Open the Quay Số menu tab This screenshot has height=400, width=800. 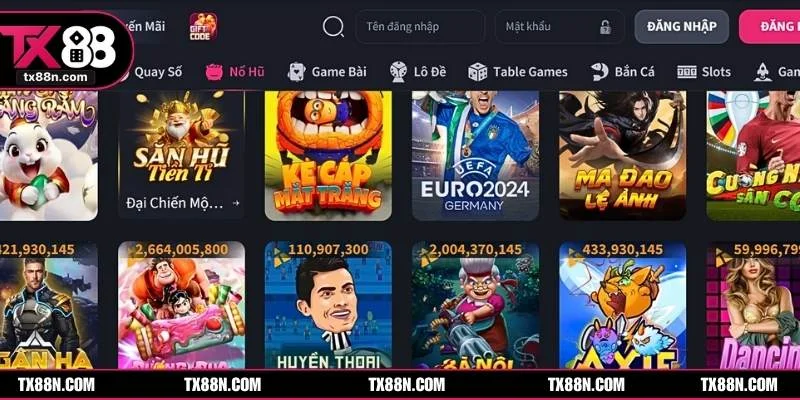click(158, 72)
